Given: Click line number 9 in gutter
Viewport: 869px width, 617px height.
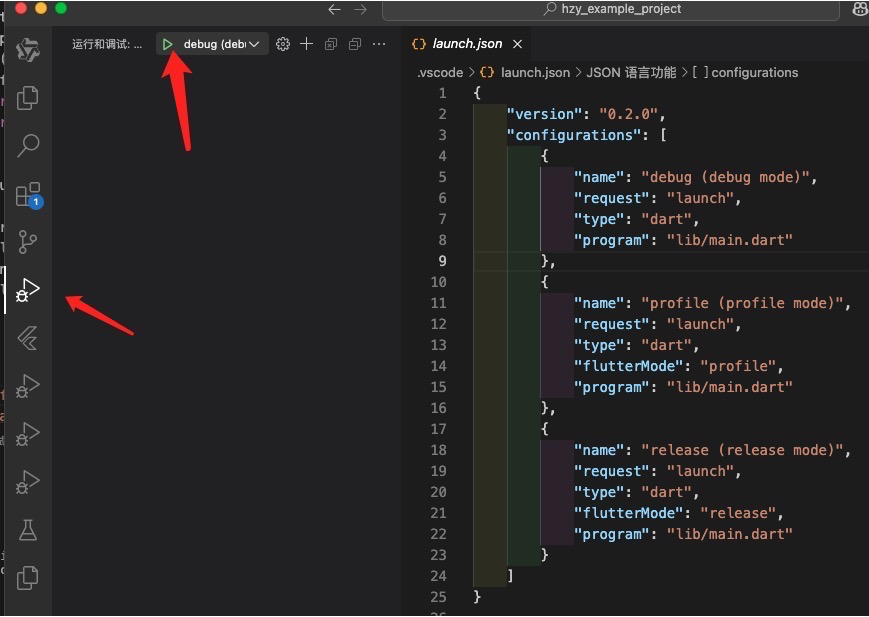Looking at the screenshot, I should 442,261.
